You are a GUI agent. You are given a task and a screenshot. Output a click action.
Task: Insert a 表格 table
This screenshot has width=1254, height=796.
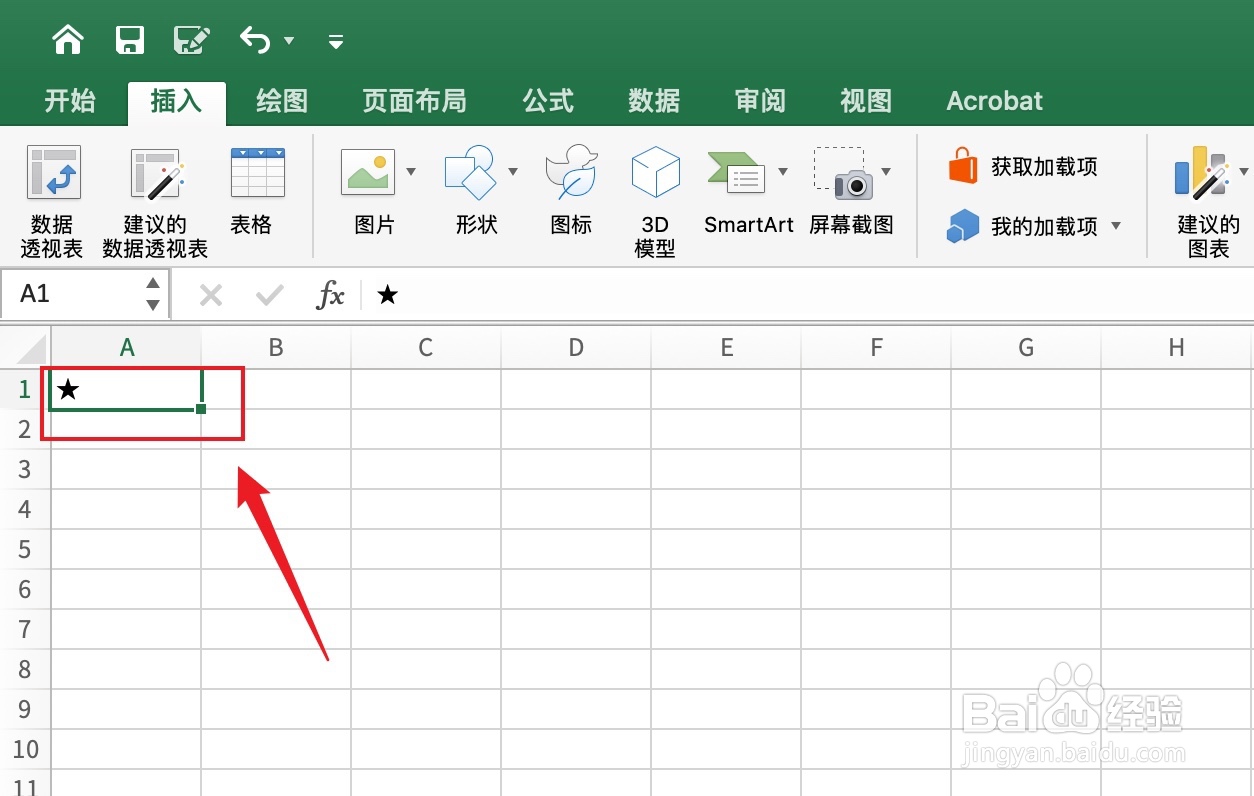point(257,192)
